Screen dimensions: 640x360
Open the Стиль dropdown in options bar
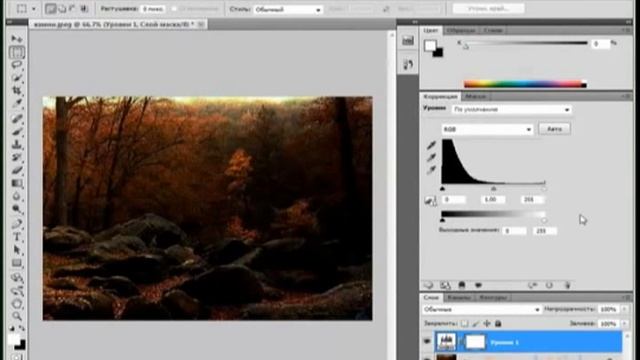288,9
